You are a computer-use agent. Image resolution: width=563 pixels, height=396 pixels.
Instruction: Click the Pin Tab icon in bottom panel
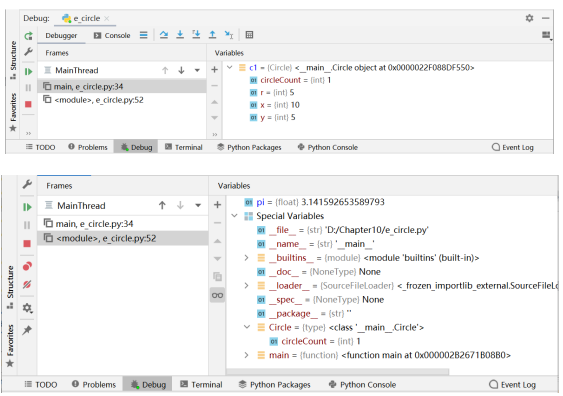click(x=27, y=330)
